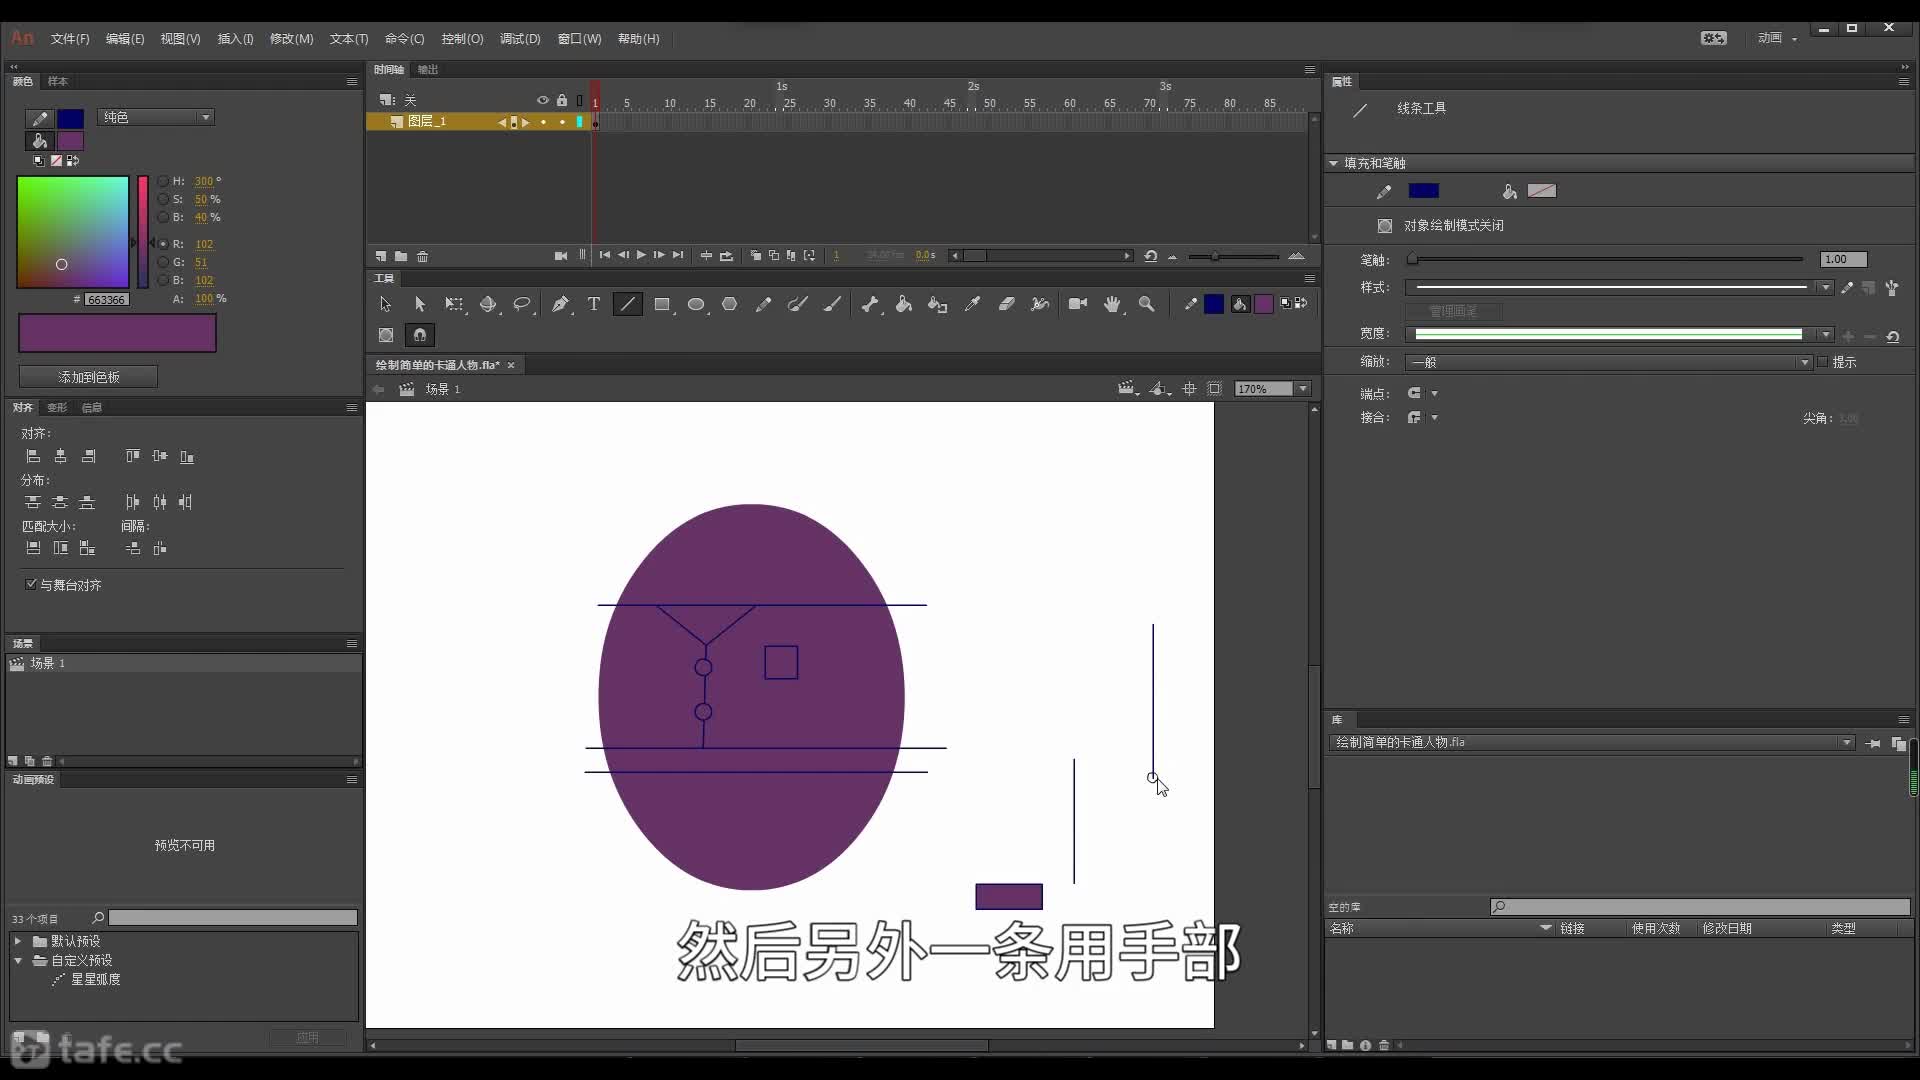Click the 笔触 stroke size slider
The width and height of the screenshot is (1920, 1080).
(1608, 259)
